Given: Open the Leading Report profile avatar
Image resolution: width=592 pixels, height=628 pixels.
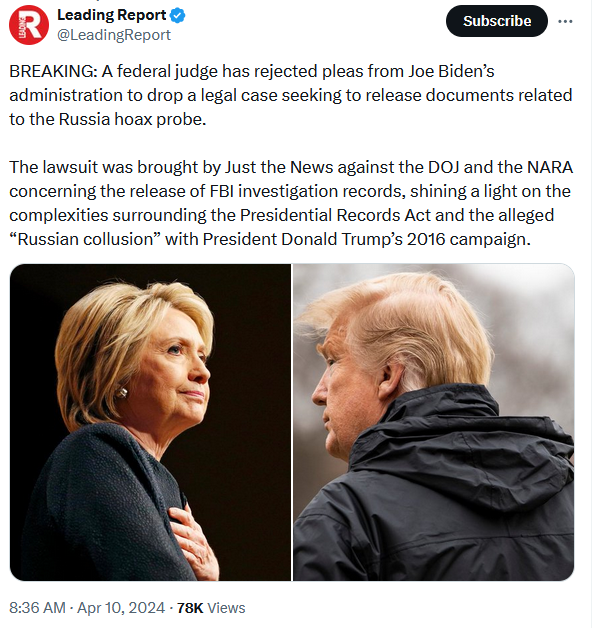Looking at the screenshot, I should click(29, 25).
